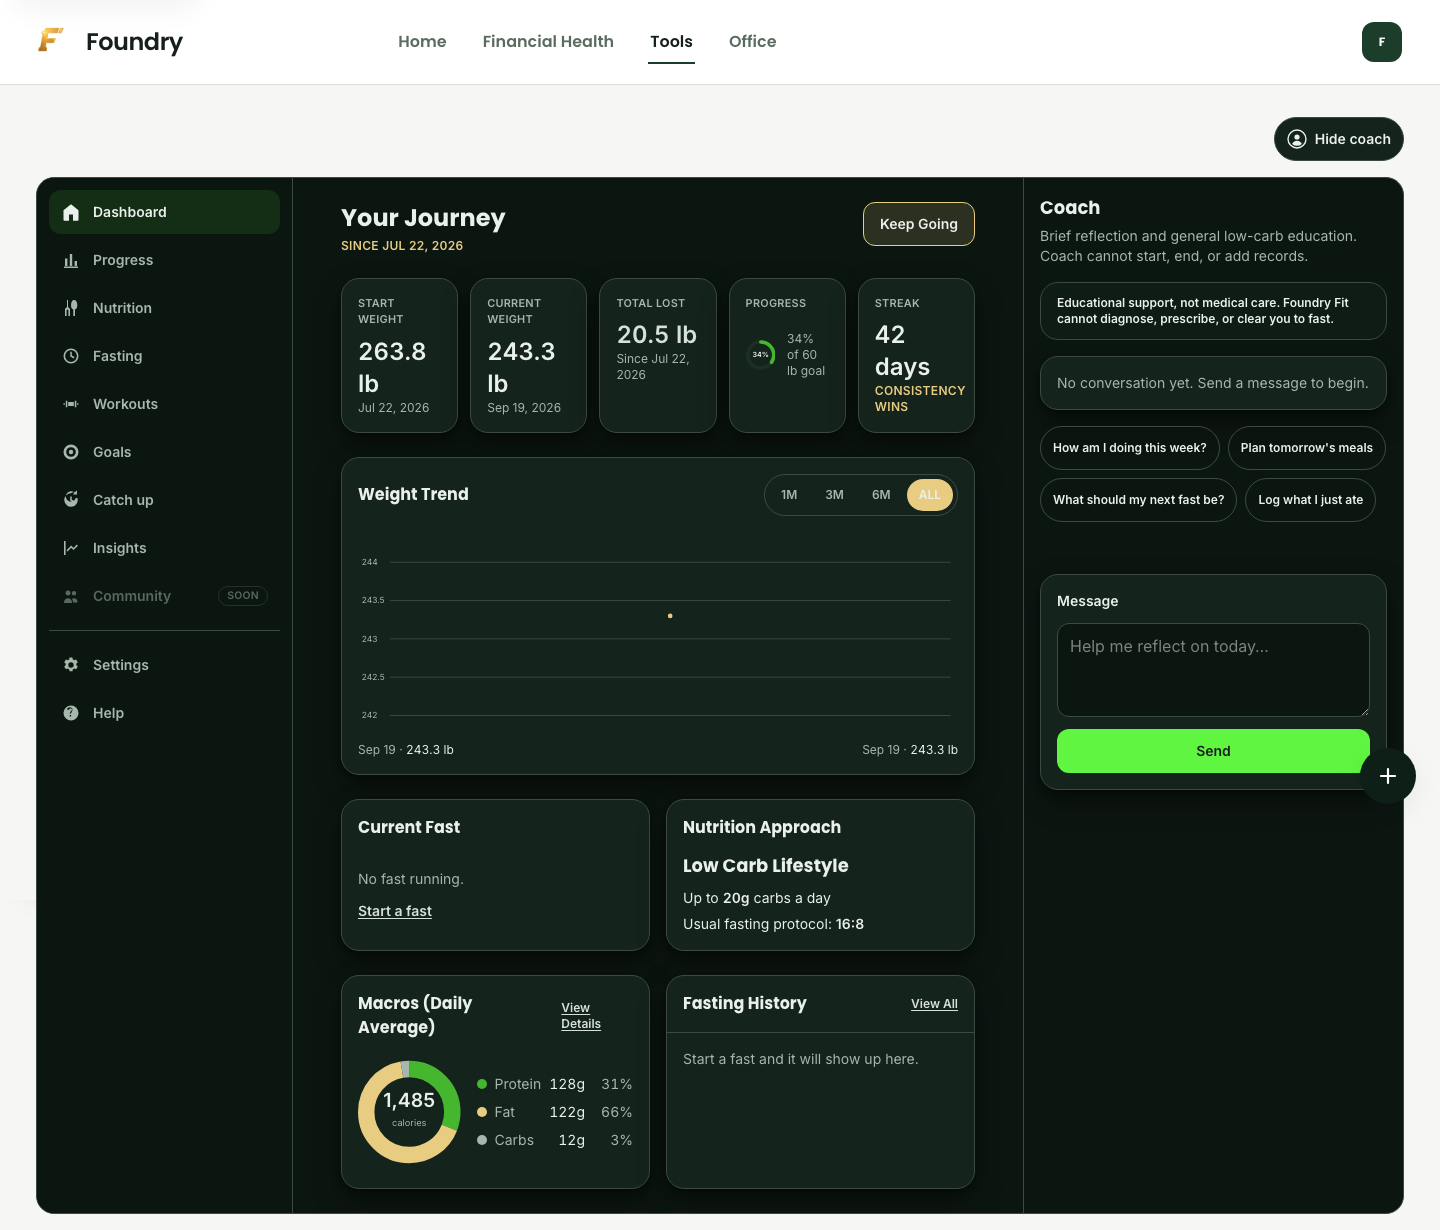Click the Streak 42 days card
Image resolution: width=1440 pixels, height=1230 pixels.
point(916,355)
